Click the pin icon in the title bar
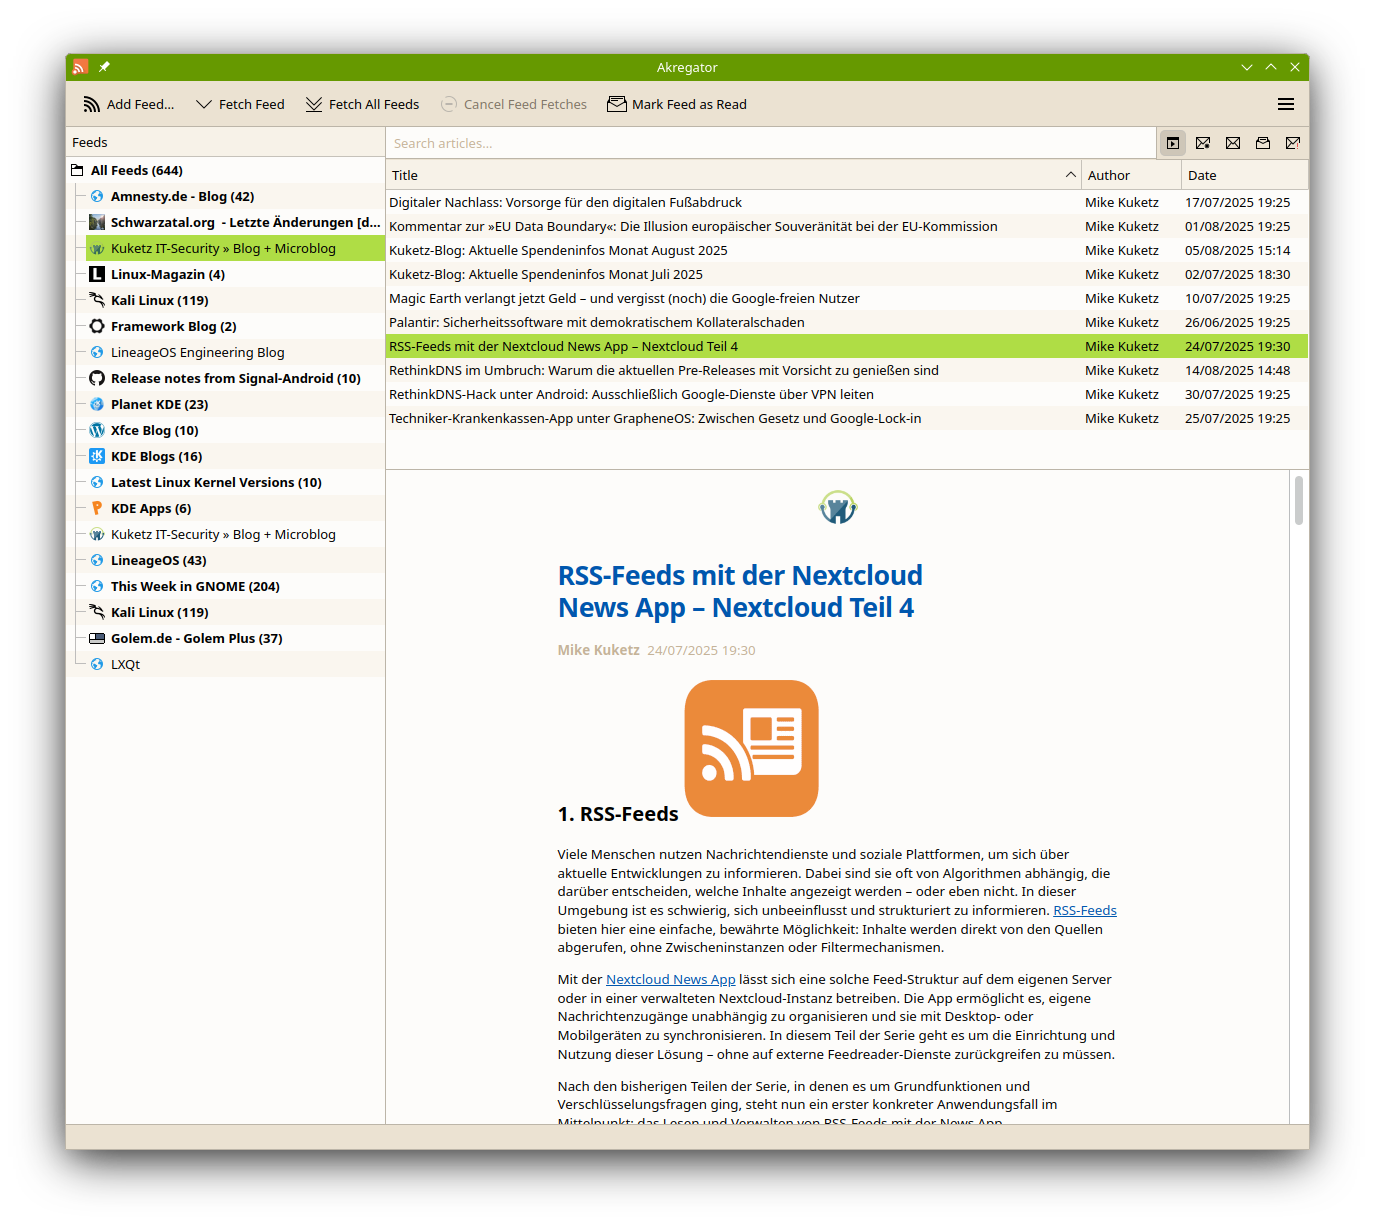Screen dimensions: 1375x1227 tap(104, 67)
